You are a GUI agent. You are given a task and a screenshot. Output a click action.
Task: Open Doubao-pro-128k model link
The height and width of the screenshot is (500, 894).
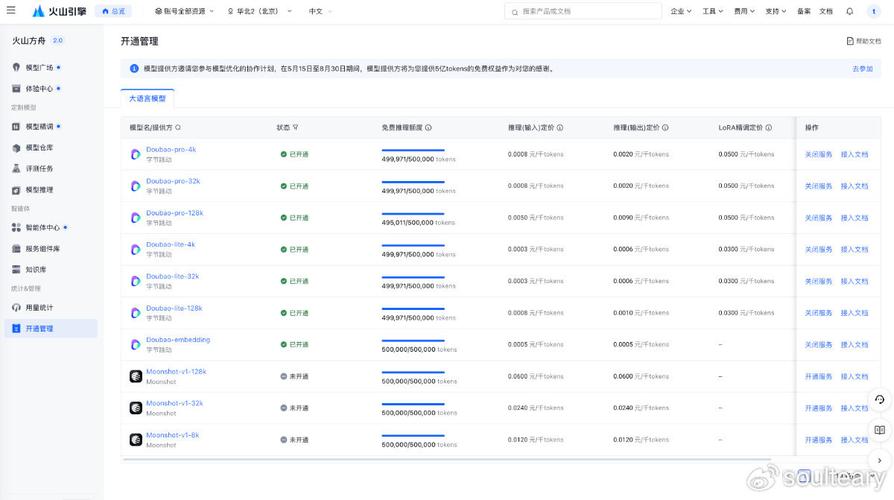click(174, 213)
